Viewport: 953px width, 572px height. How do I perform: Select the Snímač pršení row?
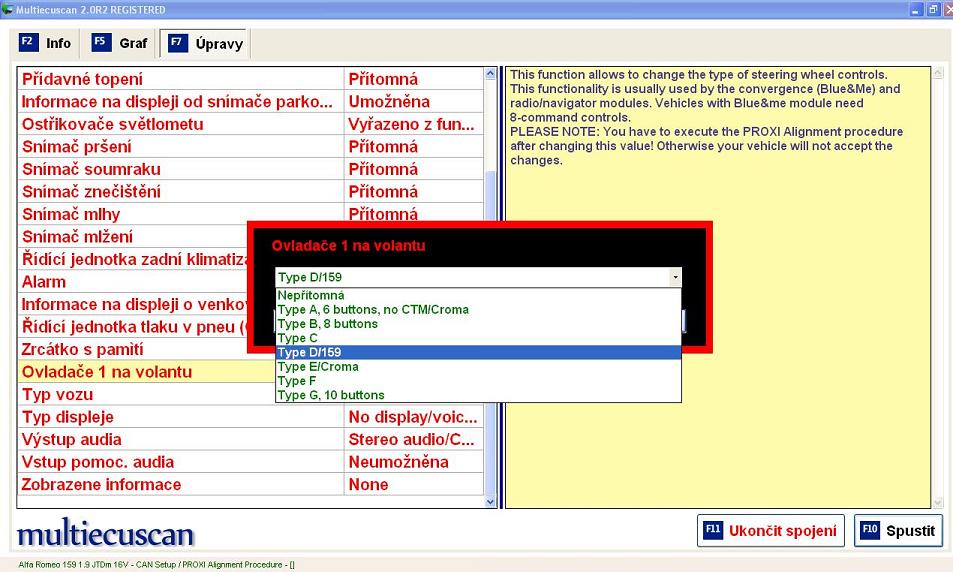click(250, 146)
